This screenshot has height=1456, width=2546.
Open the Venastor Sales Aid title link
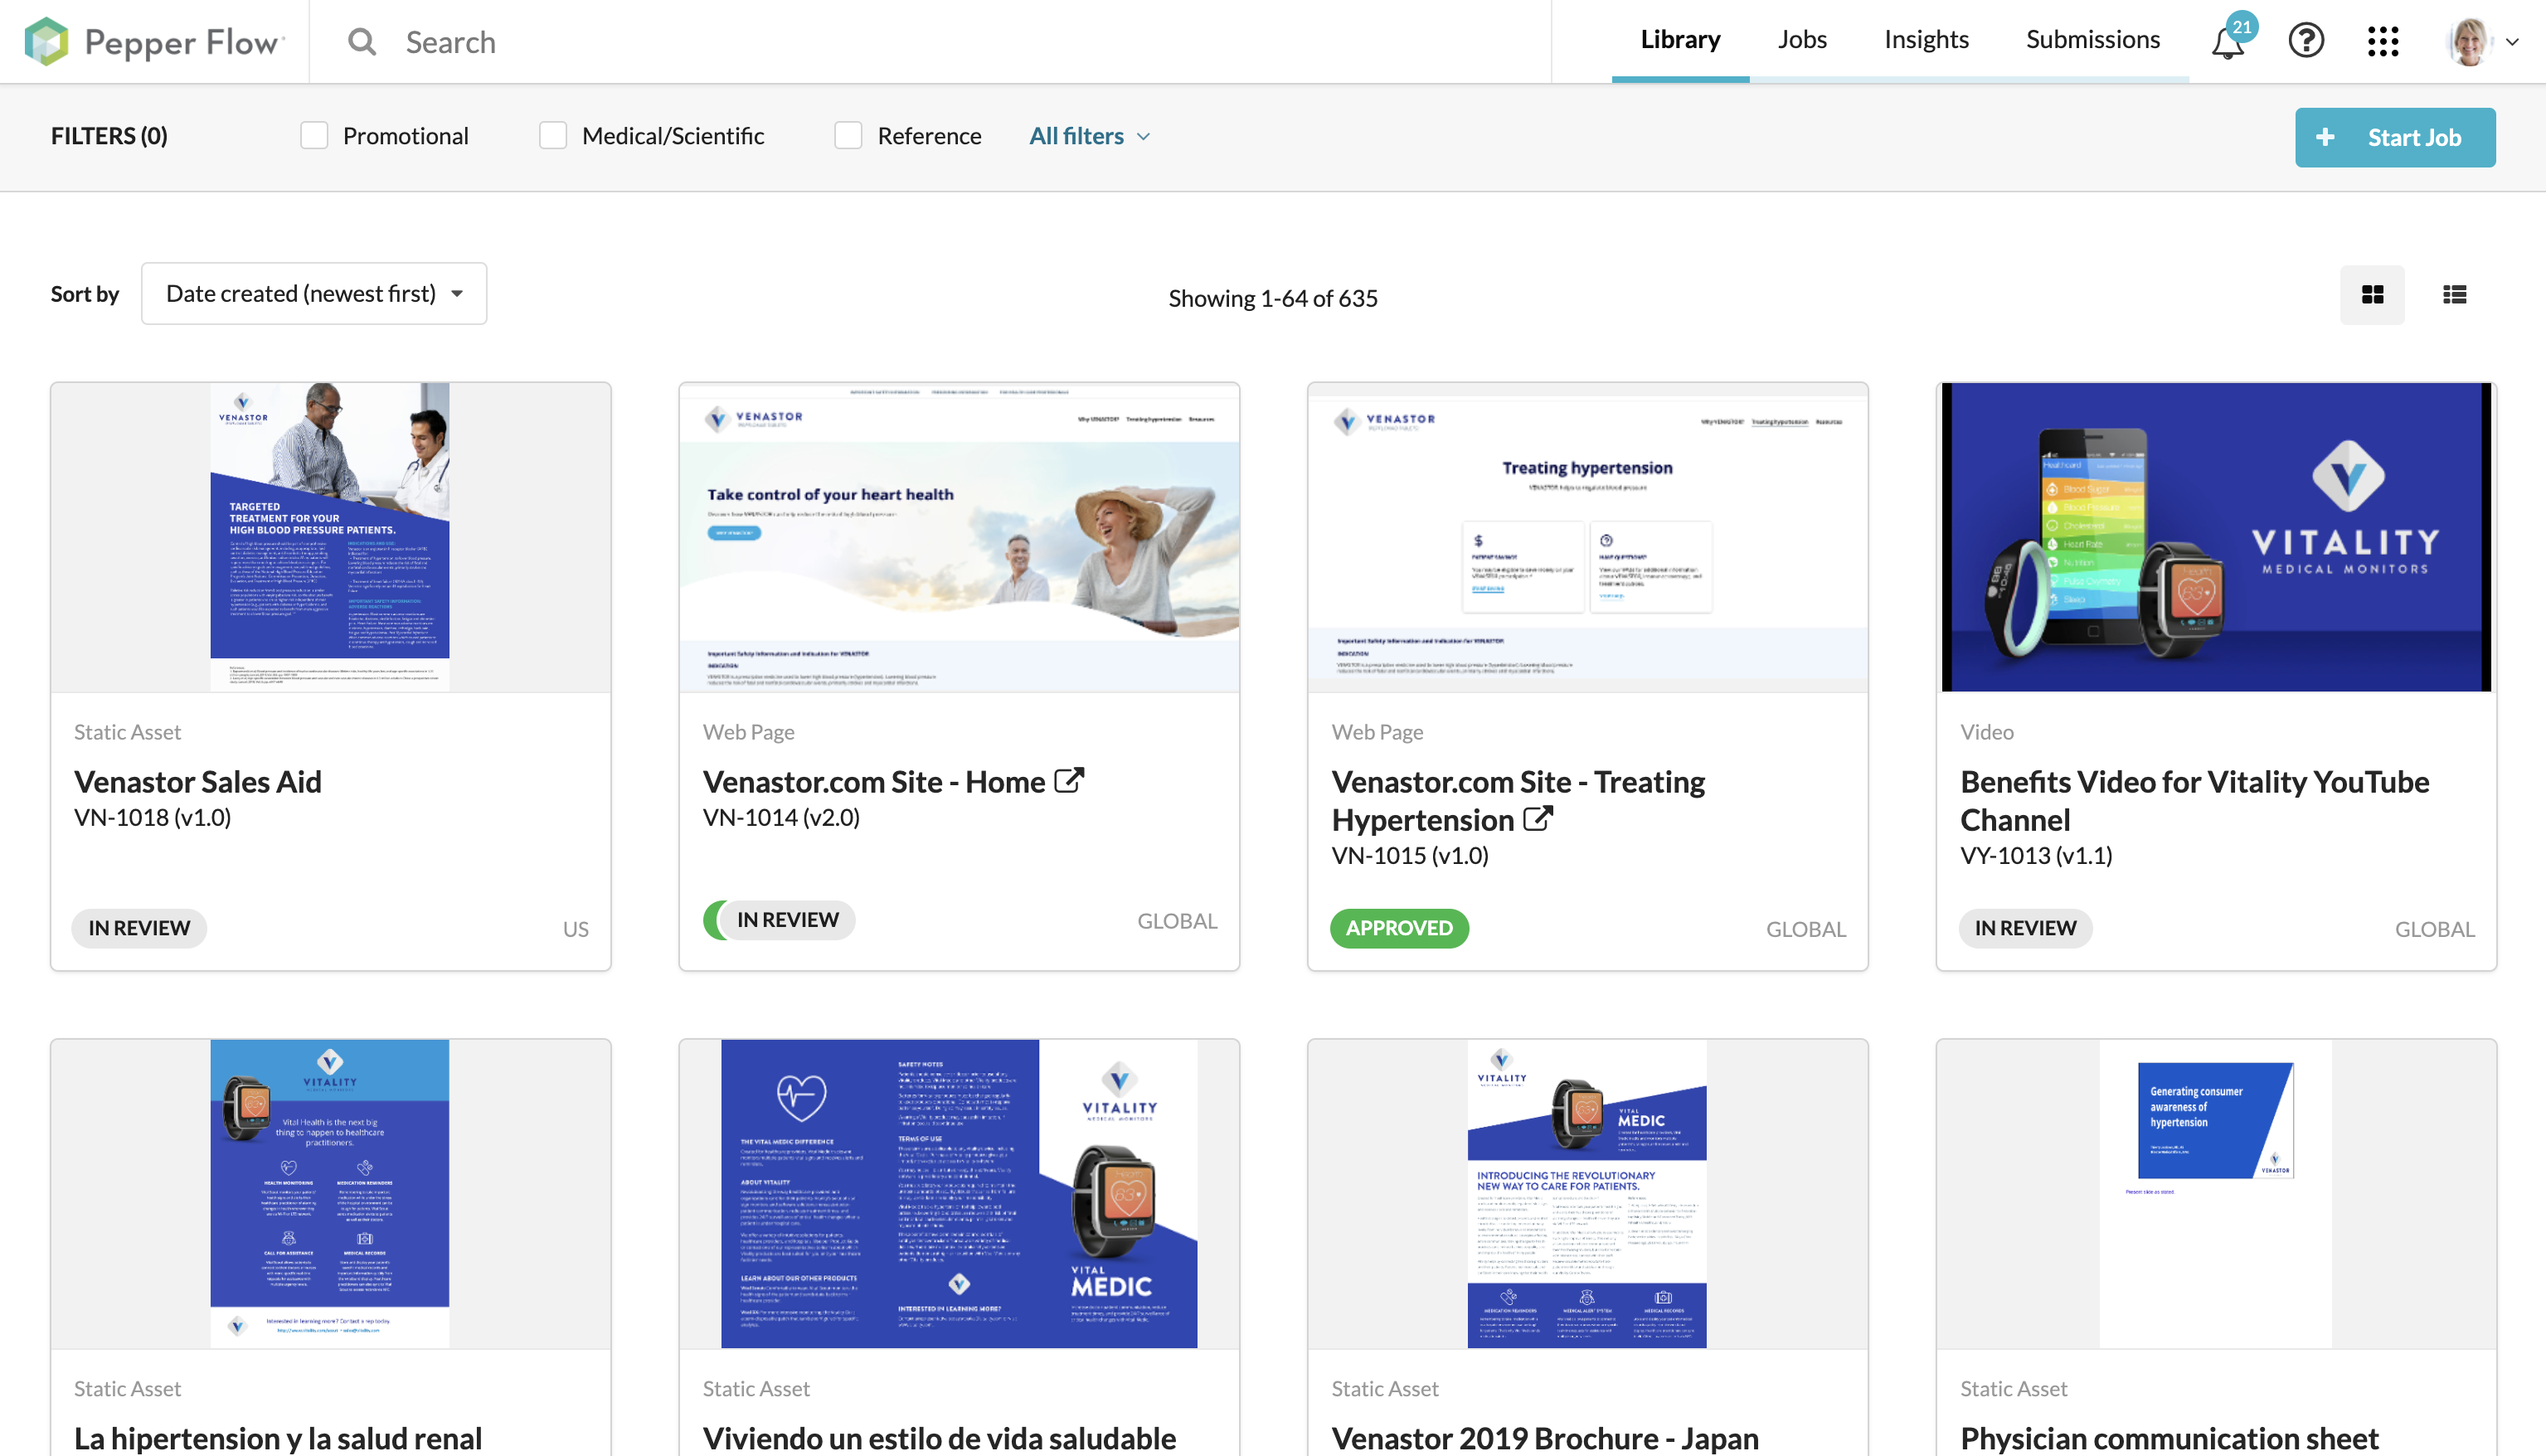tap(198, 782)
